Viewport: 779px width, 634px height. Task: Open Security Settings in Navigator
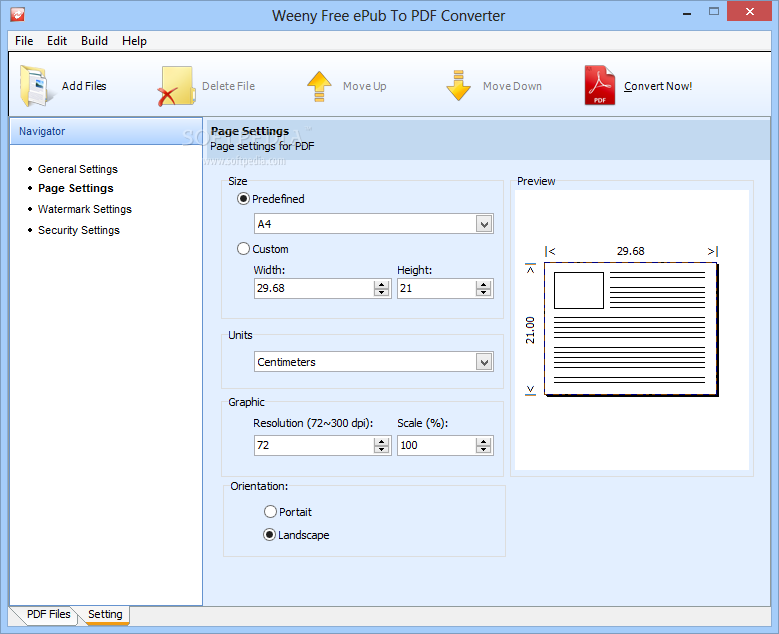coord(79,230)
